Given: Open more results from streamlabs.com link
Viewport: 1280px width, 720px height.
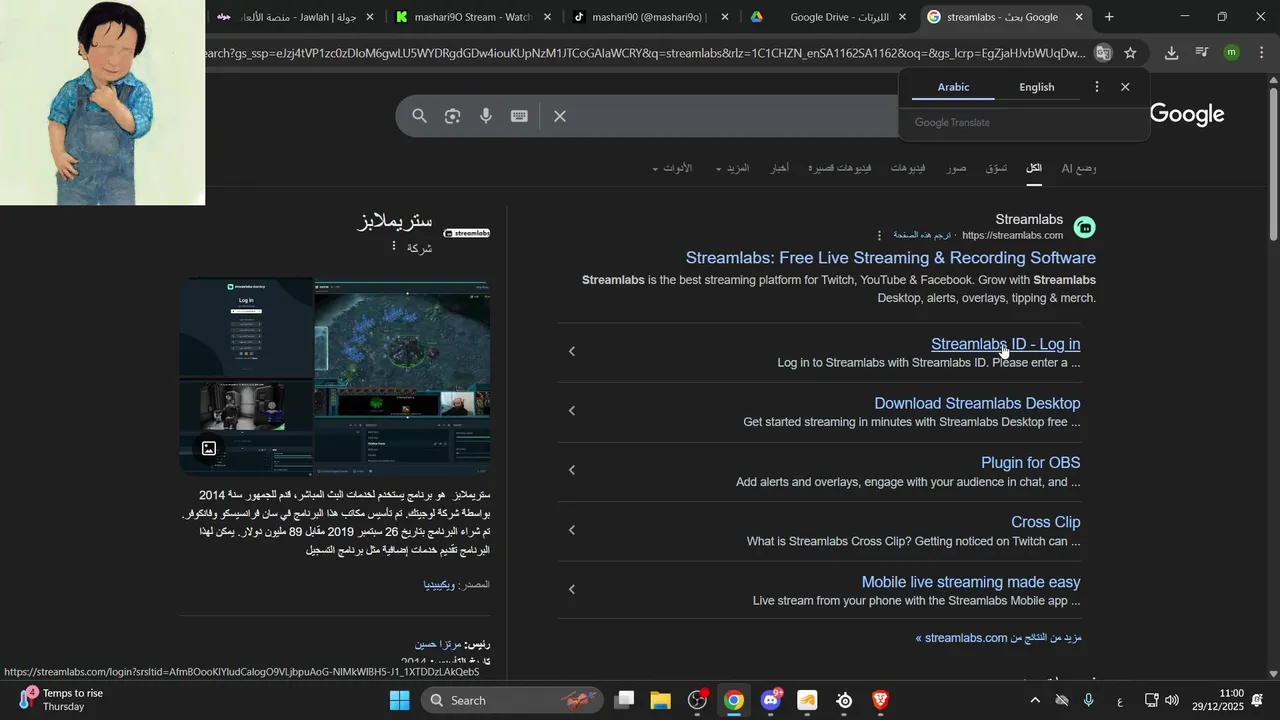Looking at the screenshot, I should pos(999,638).
